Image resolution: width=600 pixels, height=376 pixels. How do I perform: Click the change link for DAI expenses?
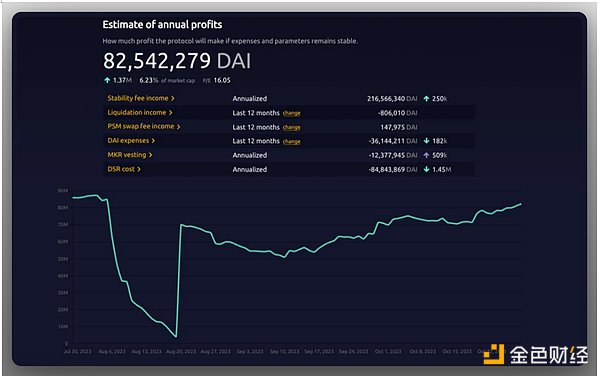292,142
